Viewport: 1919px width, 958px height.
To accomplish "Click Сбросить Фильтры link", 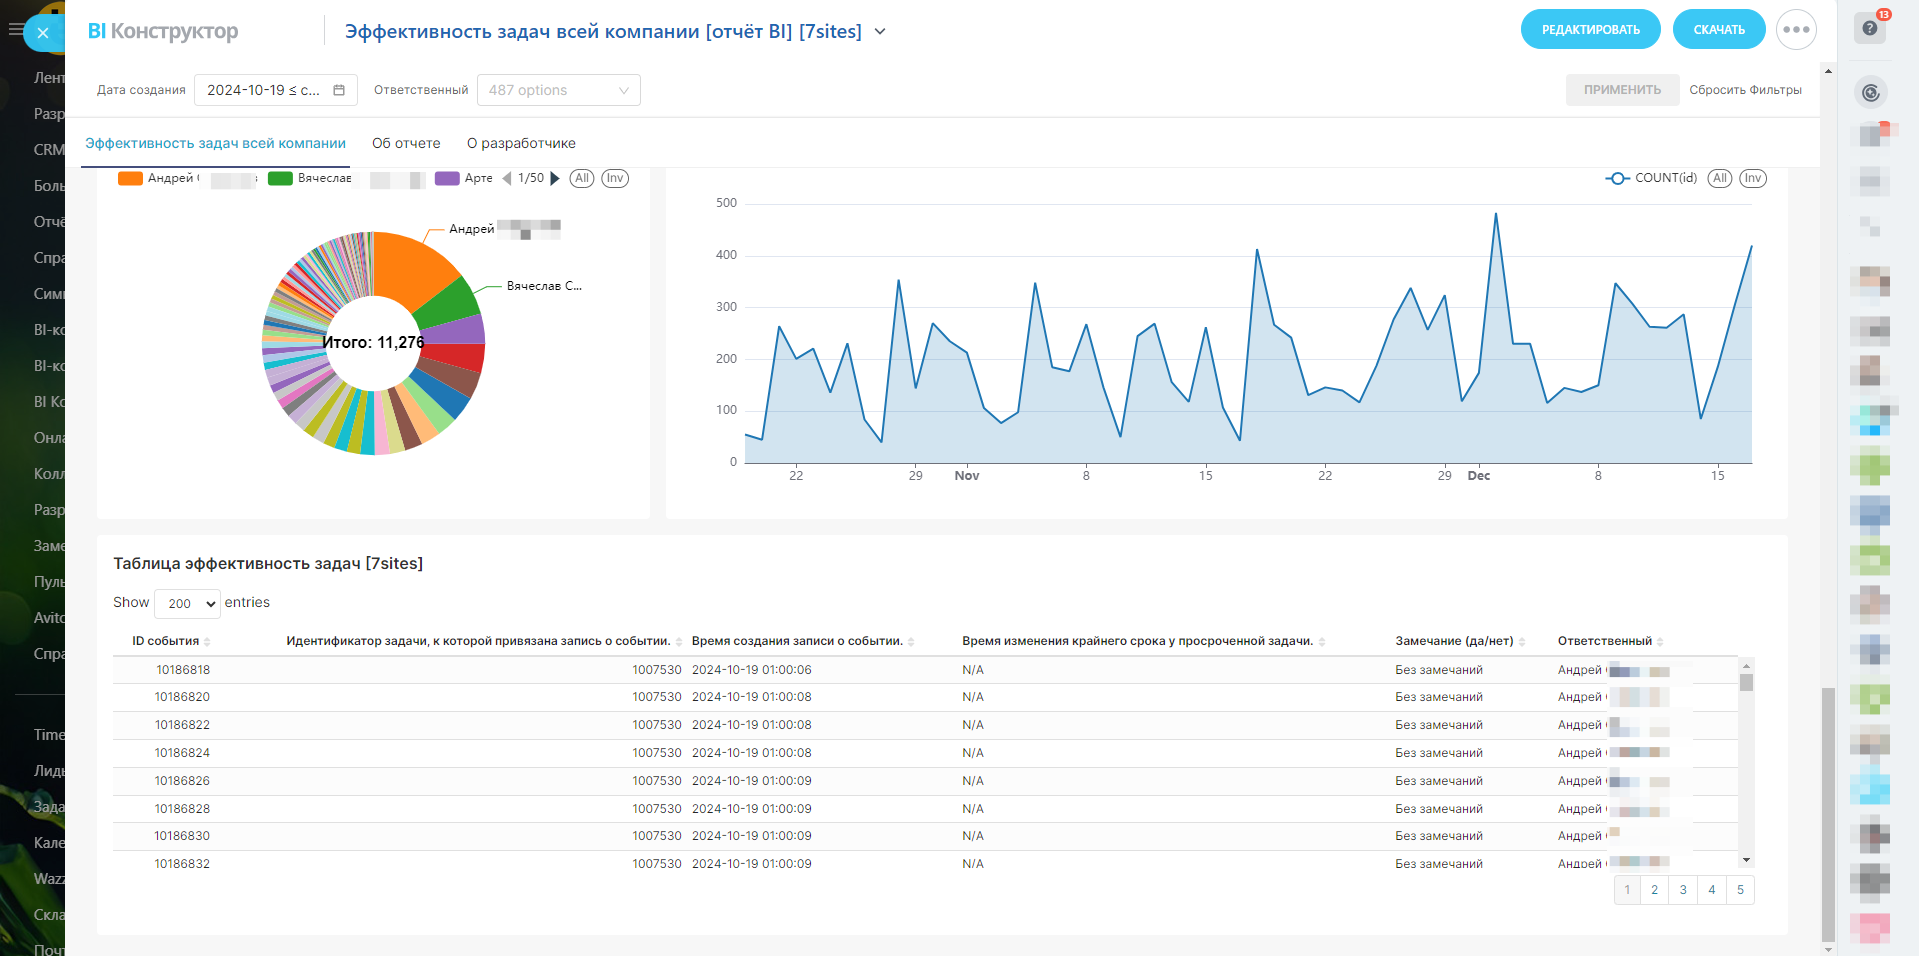I will coord(1745,90).
